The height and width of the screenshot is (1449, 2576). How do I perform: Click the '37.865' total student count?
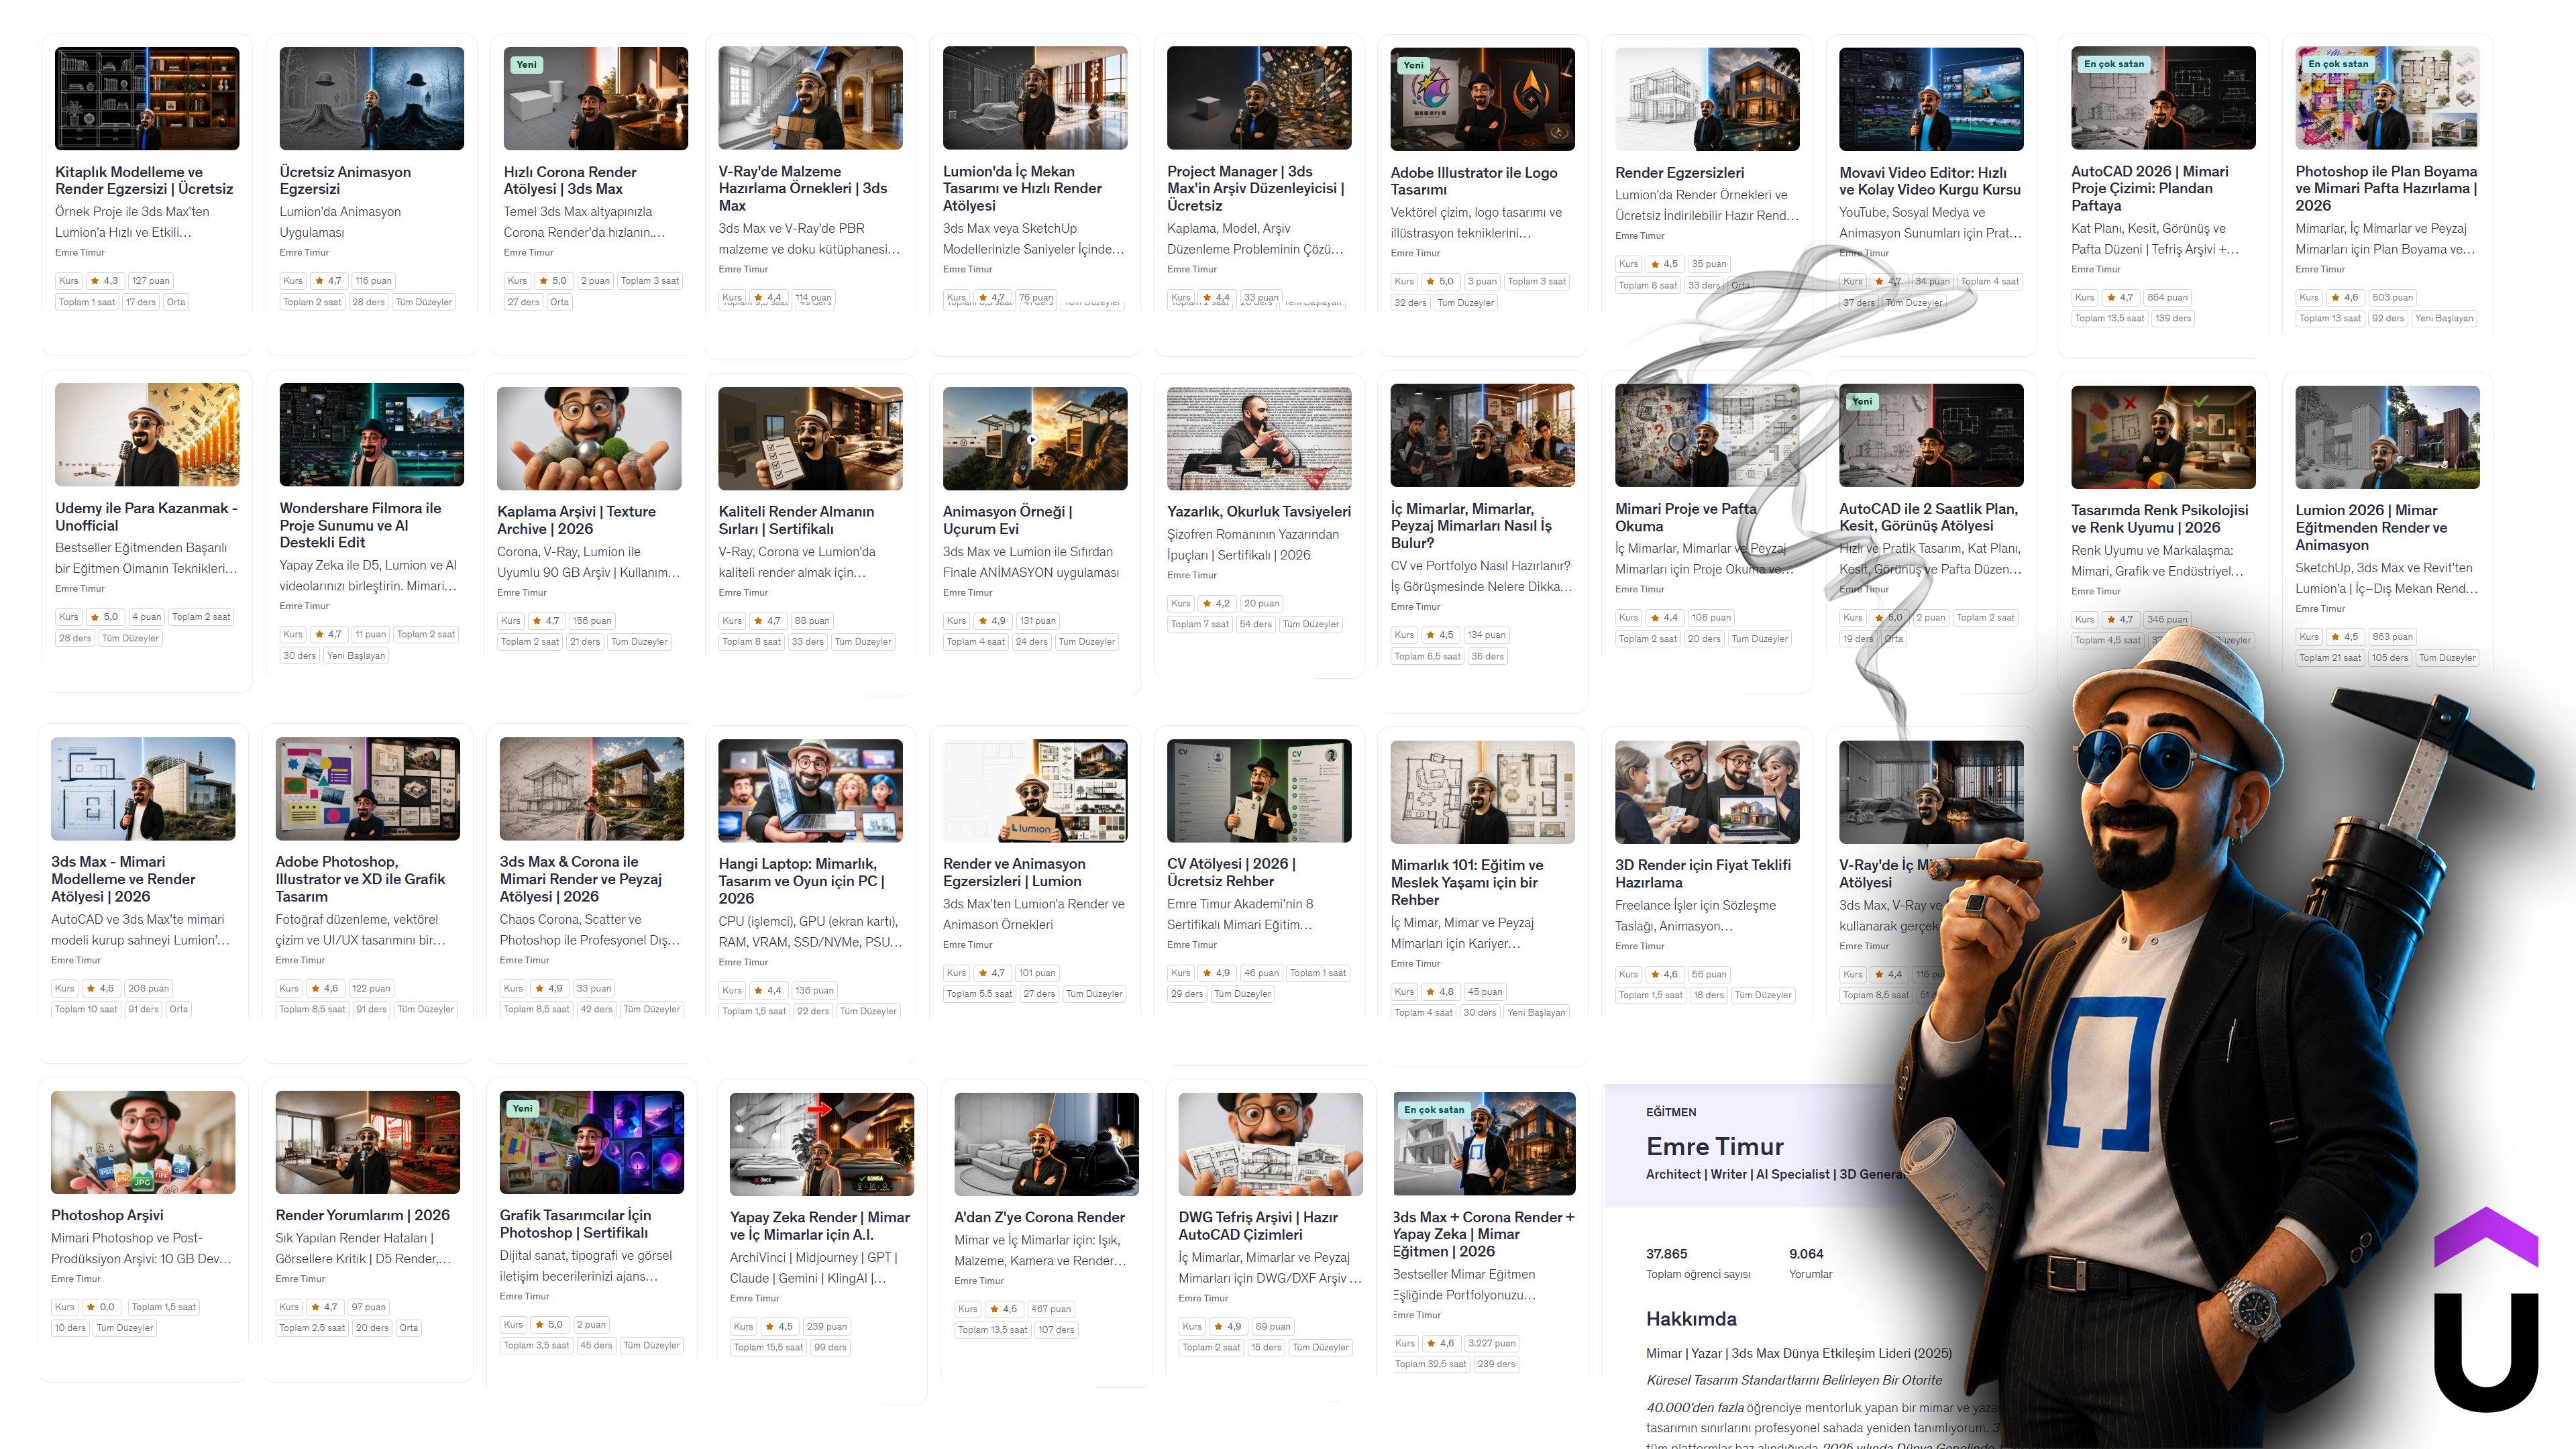[x=1666, y=1253]
